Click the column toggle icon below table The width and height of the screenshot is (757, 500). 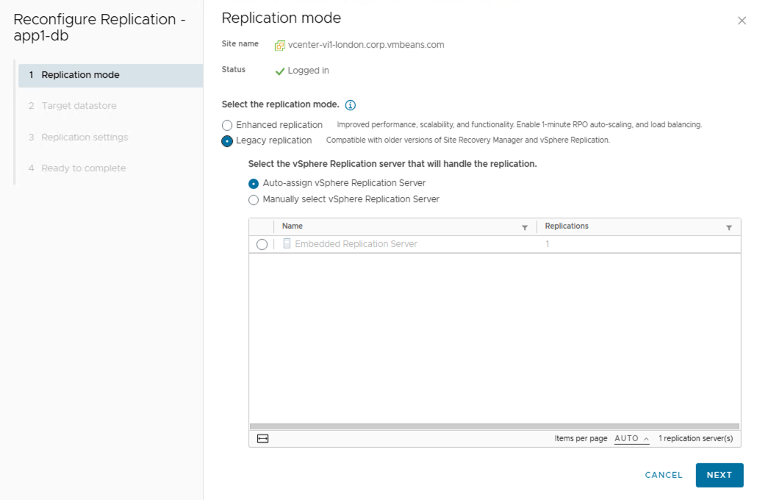(x=263, y=439)
